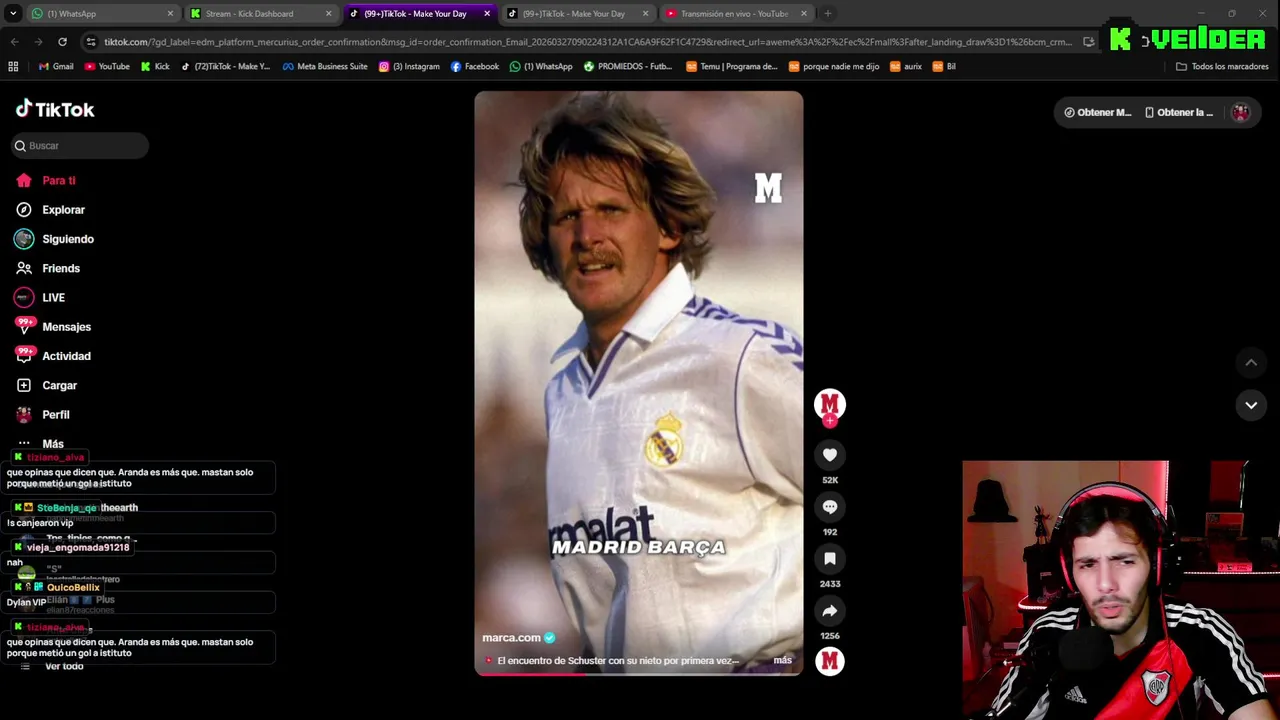1280x720 pixels.
Task: Expand caption with más
Action: [x=782, y=661]
